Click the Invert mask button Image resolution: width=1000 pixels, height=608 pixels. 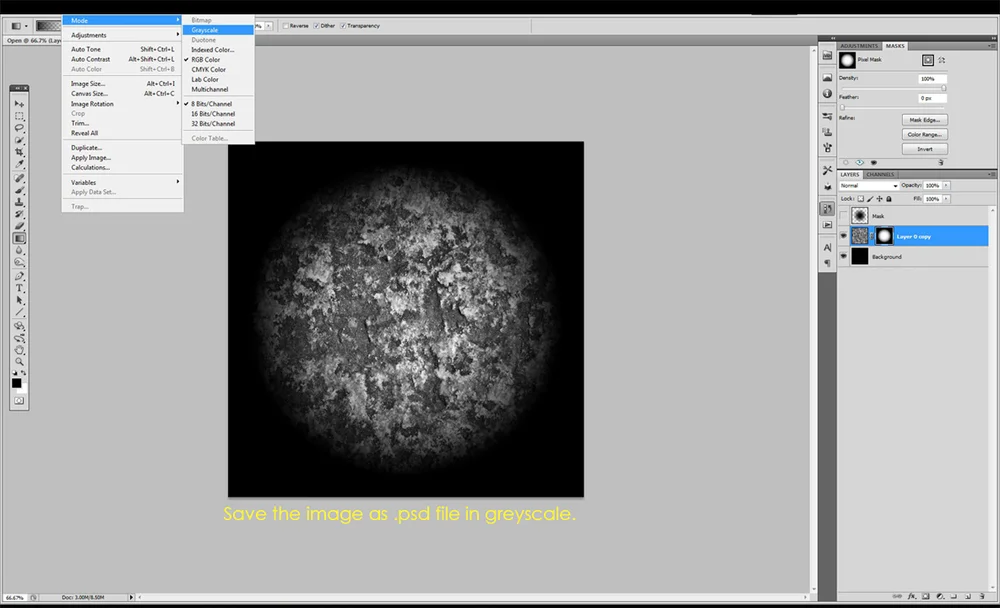click(x=925, y=149)
